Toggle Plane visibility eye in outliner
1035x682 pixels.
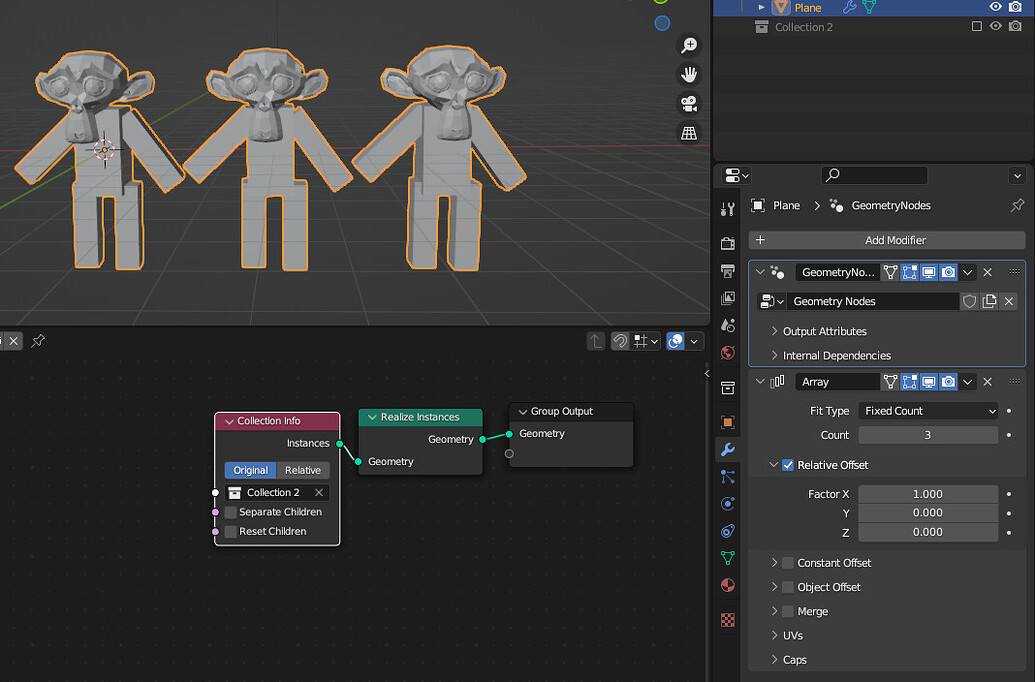click(x=995, y=7)
